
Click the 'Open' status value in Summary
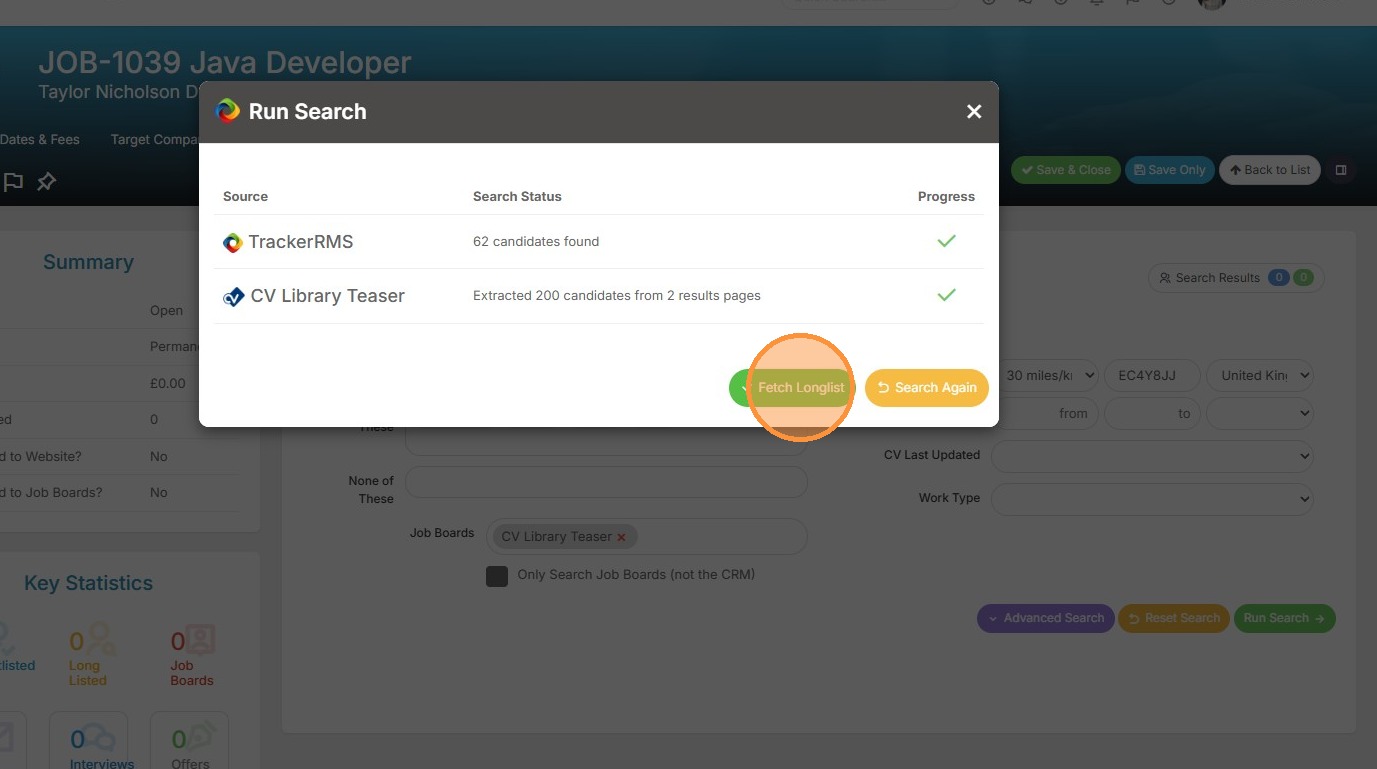[167, 310]
